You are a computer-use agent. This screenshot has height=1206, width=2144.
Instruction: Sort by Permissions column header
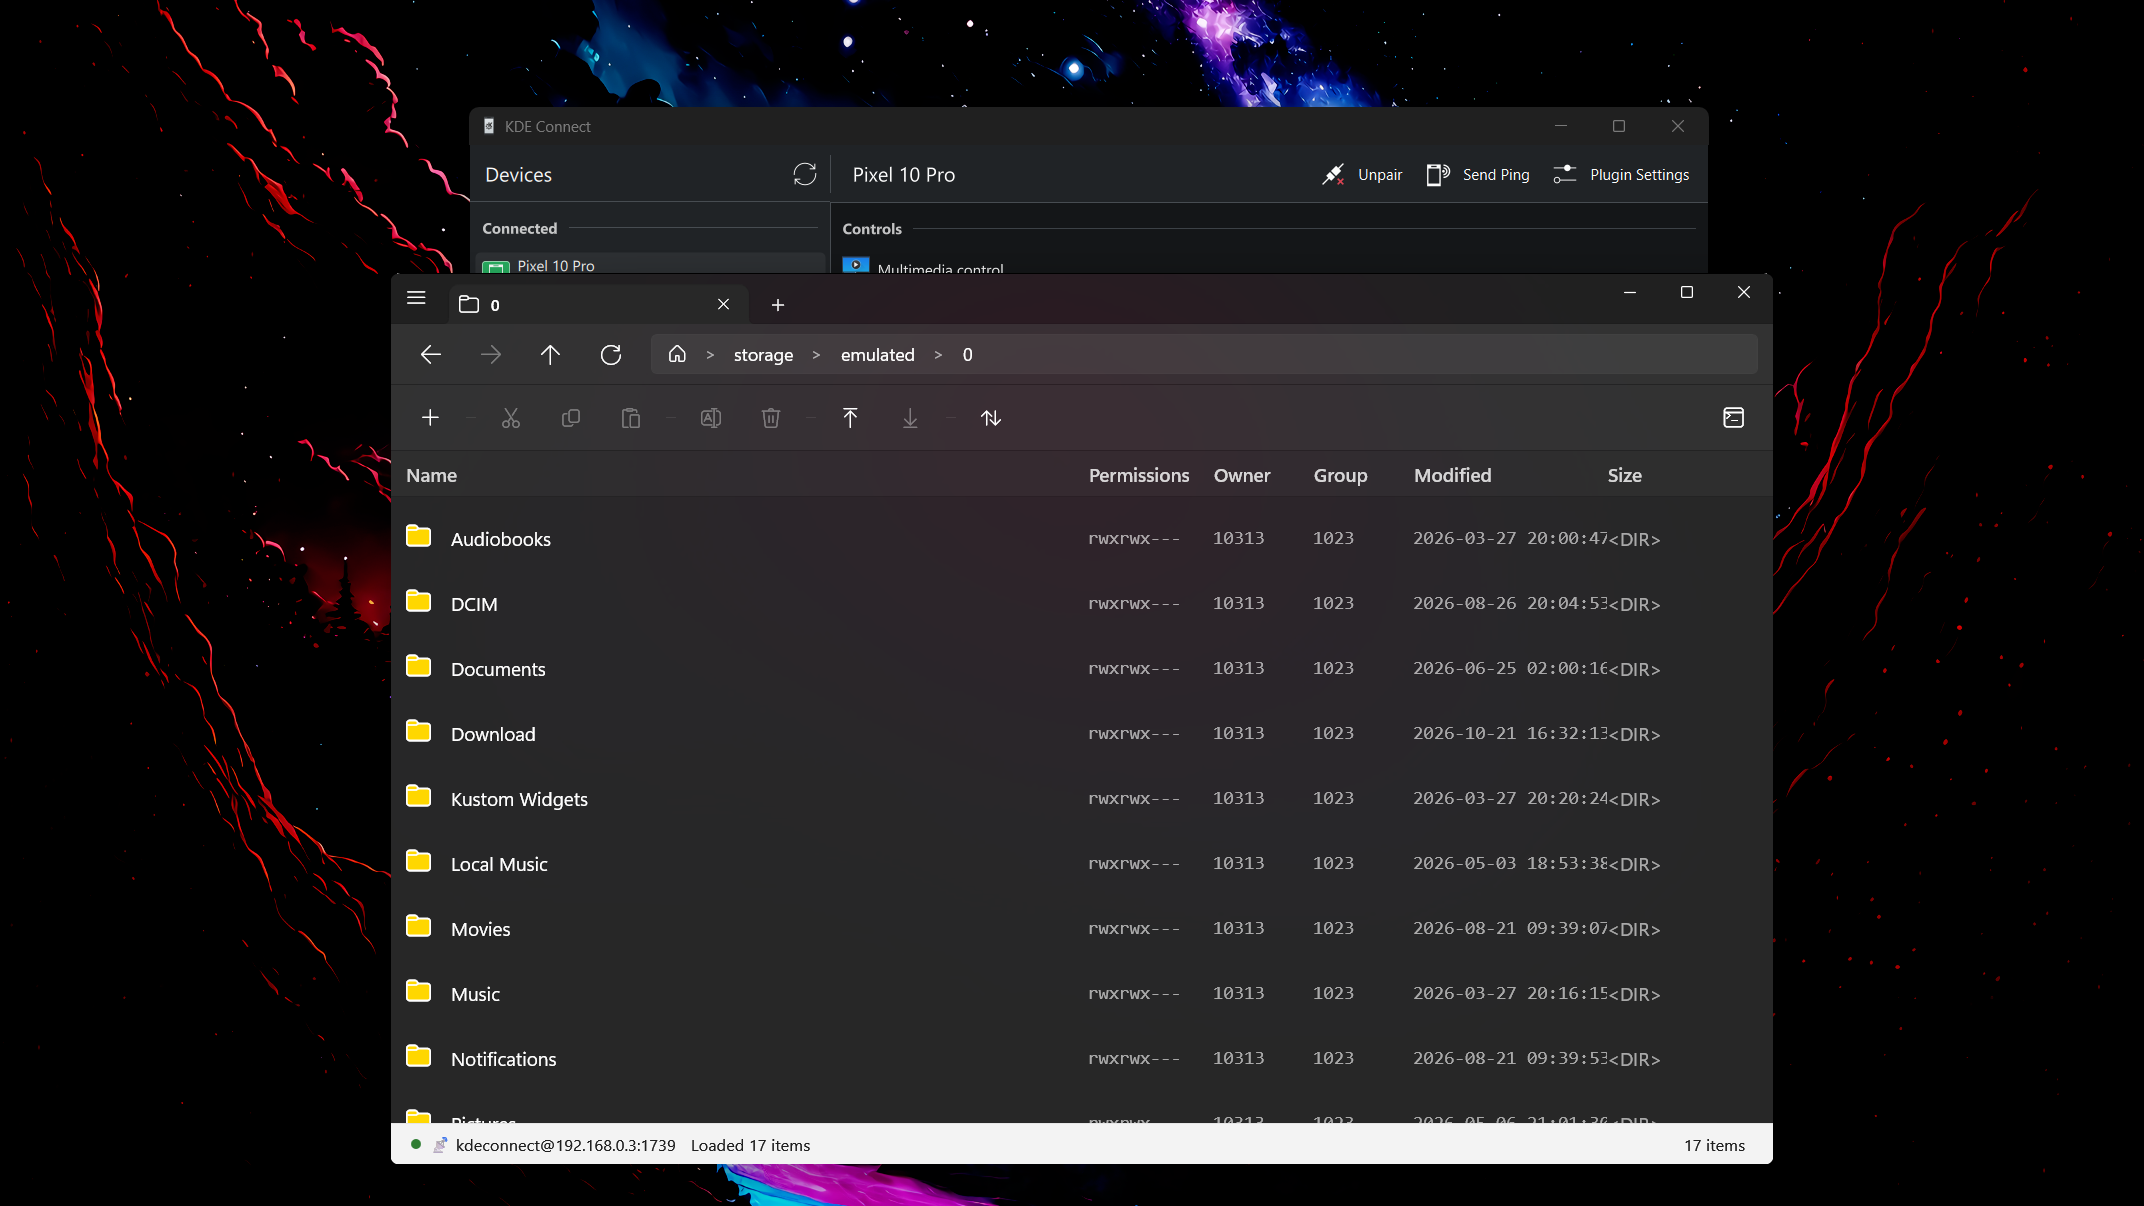click(x=1139, y=476)
